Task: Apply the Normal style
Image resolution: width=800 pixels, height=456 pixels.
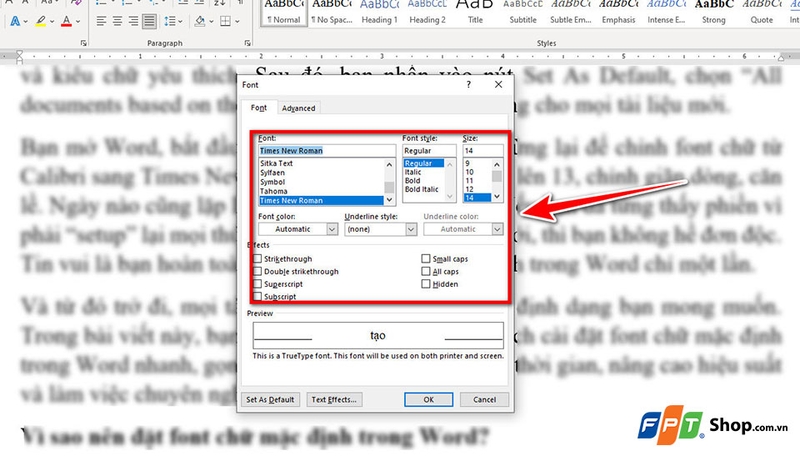Action: (x=284, y=12)
